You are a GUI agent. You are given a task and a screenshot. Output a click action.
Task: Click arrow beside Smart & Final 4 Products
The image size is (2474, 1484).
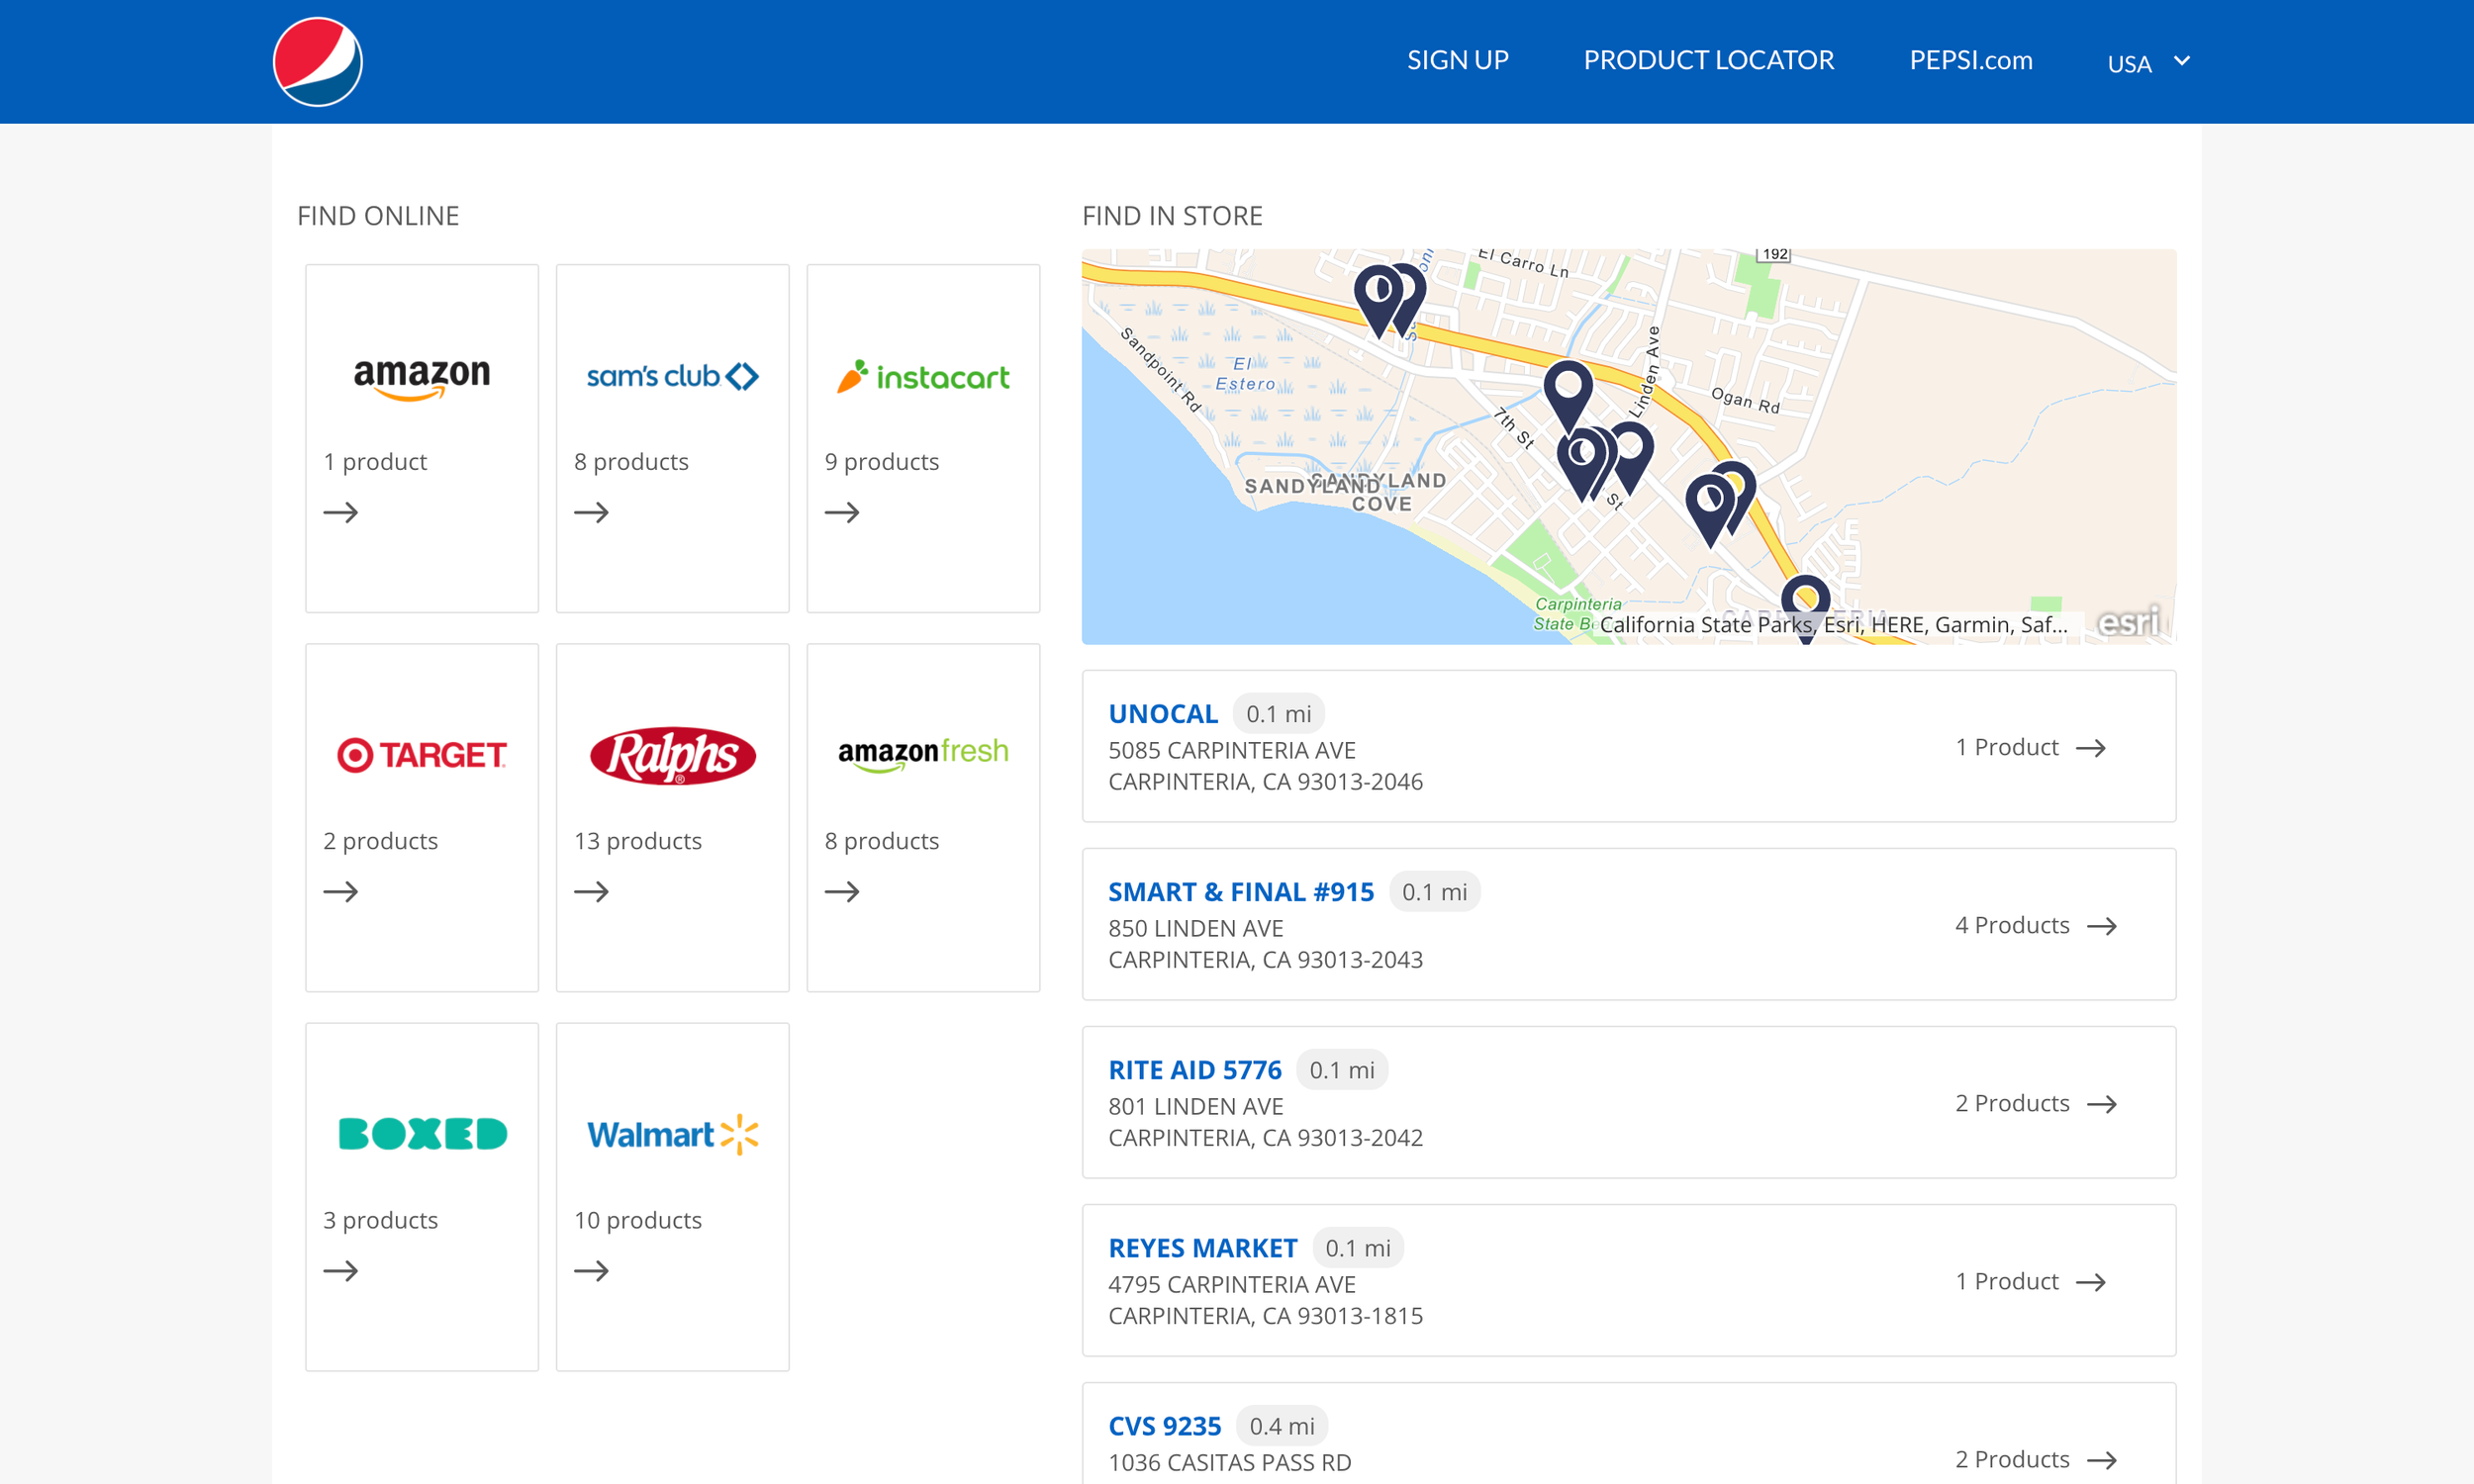(x=2102, y=926)
